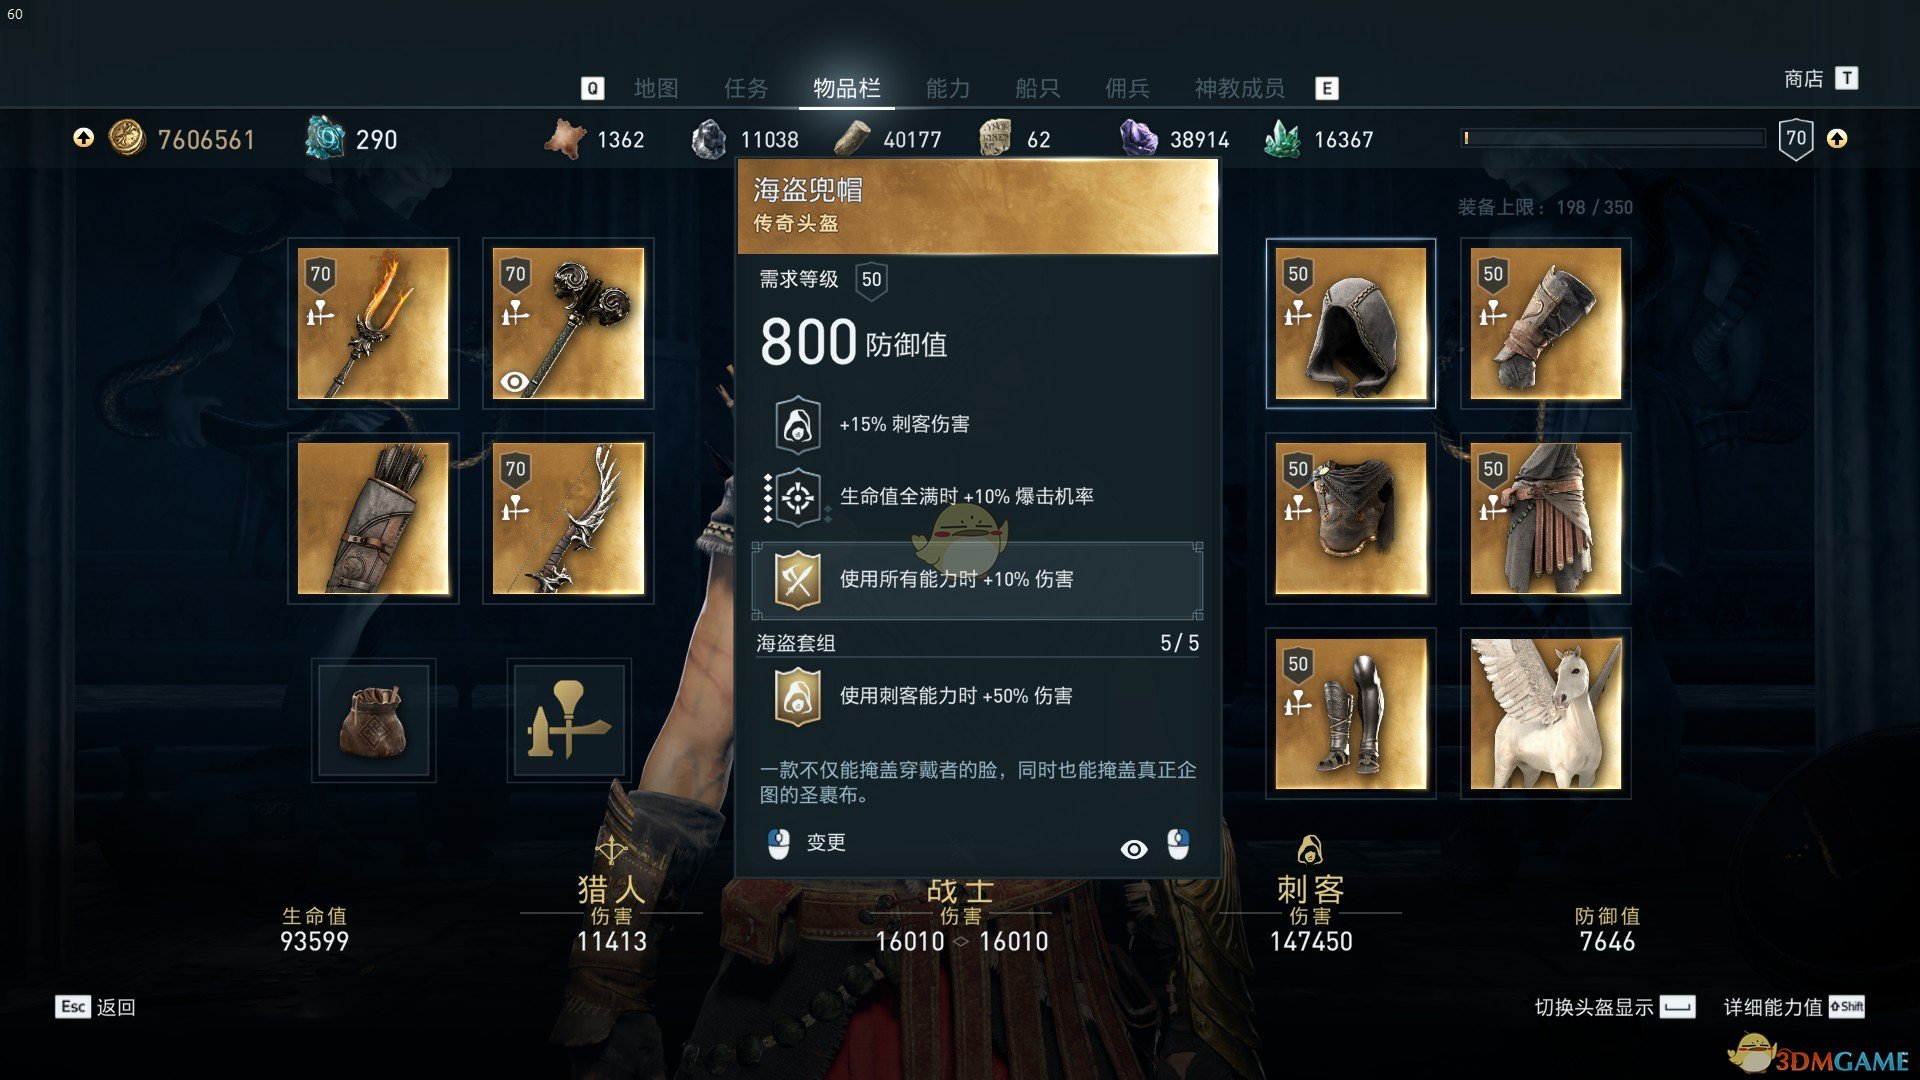Select the level 50 greaves slot
1920x1080 pixels.
coord(1351,713)
